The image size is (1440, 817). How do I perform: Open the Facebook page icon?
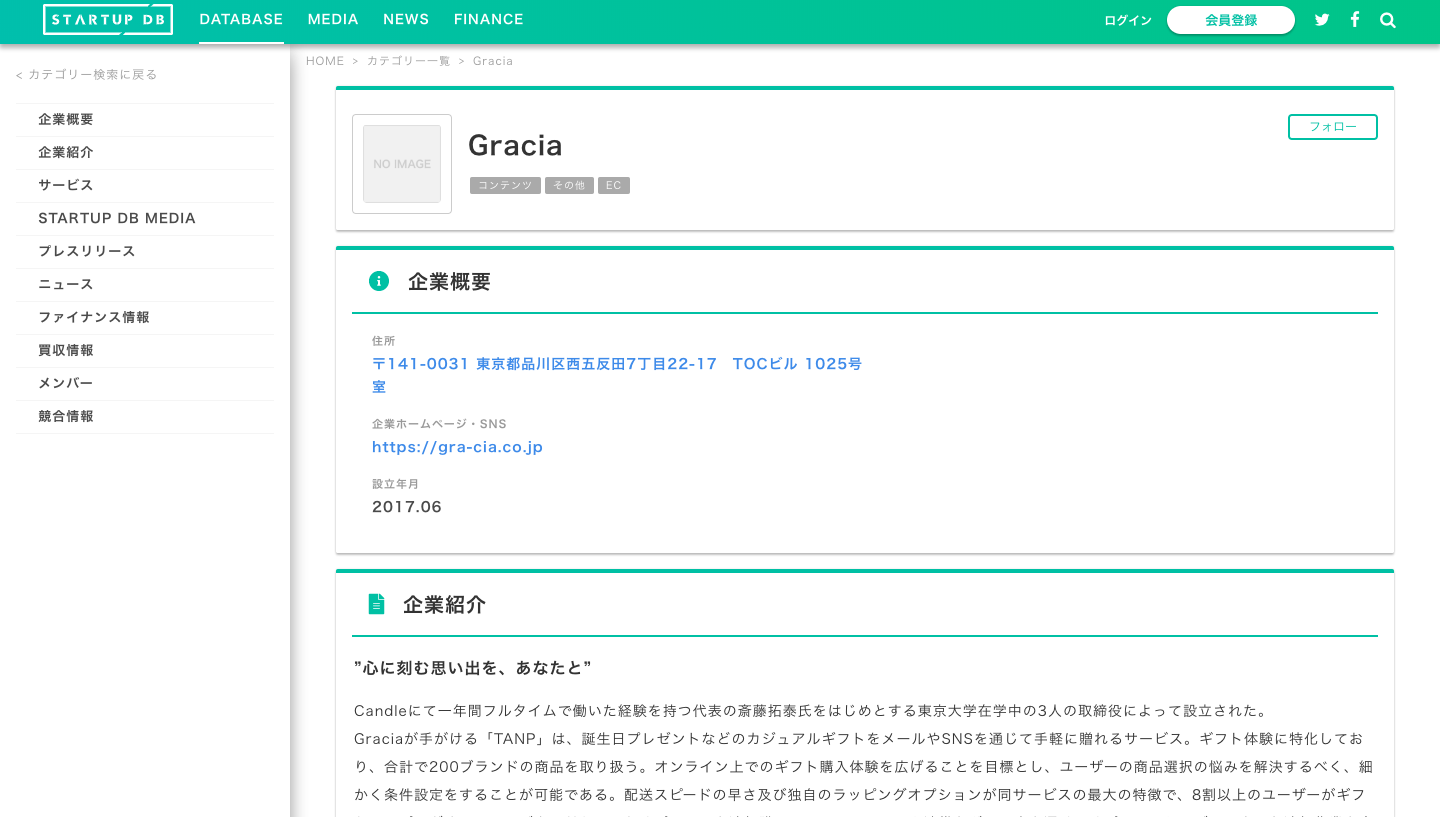pyautogui.click(x=1355, y=20)
